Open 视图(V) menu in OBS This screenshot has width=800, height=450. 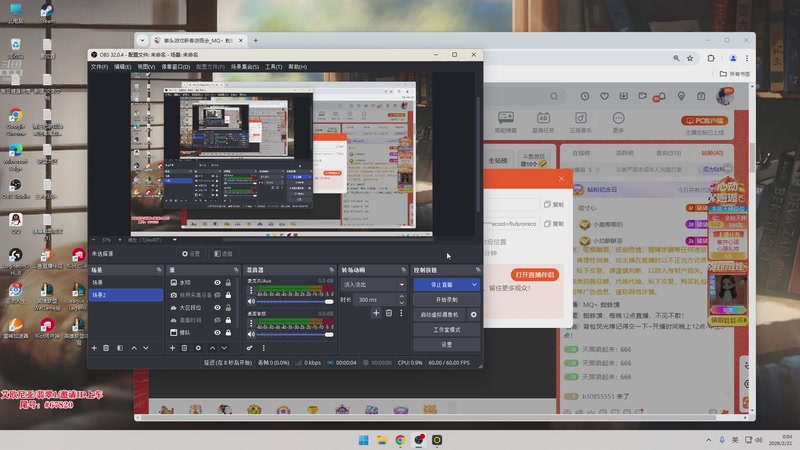pyautogui.click(x=146, y=67)
